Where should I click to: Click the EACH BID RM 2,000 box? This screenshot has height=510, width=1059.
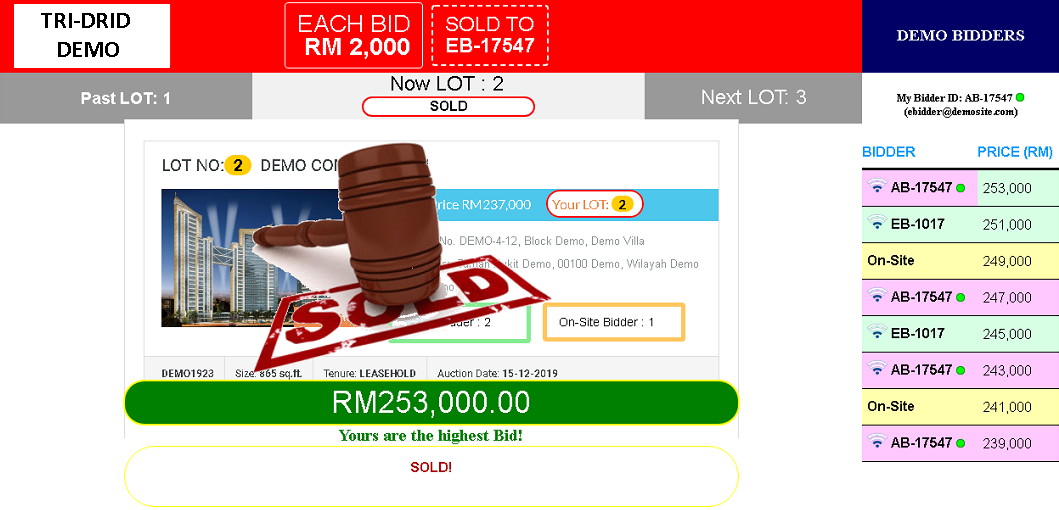pyautogui.click(x=354, y=35)
